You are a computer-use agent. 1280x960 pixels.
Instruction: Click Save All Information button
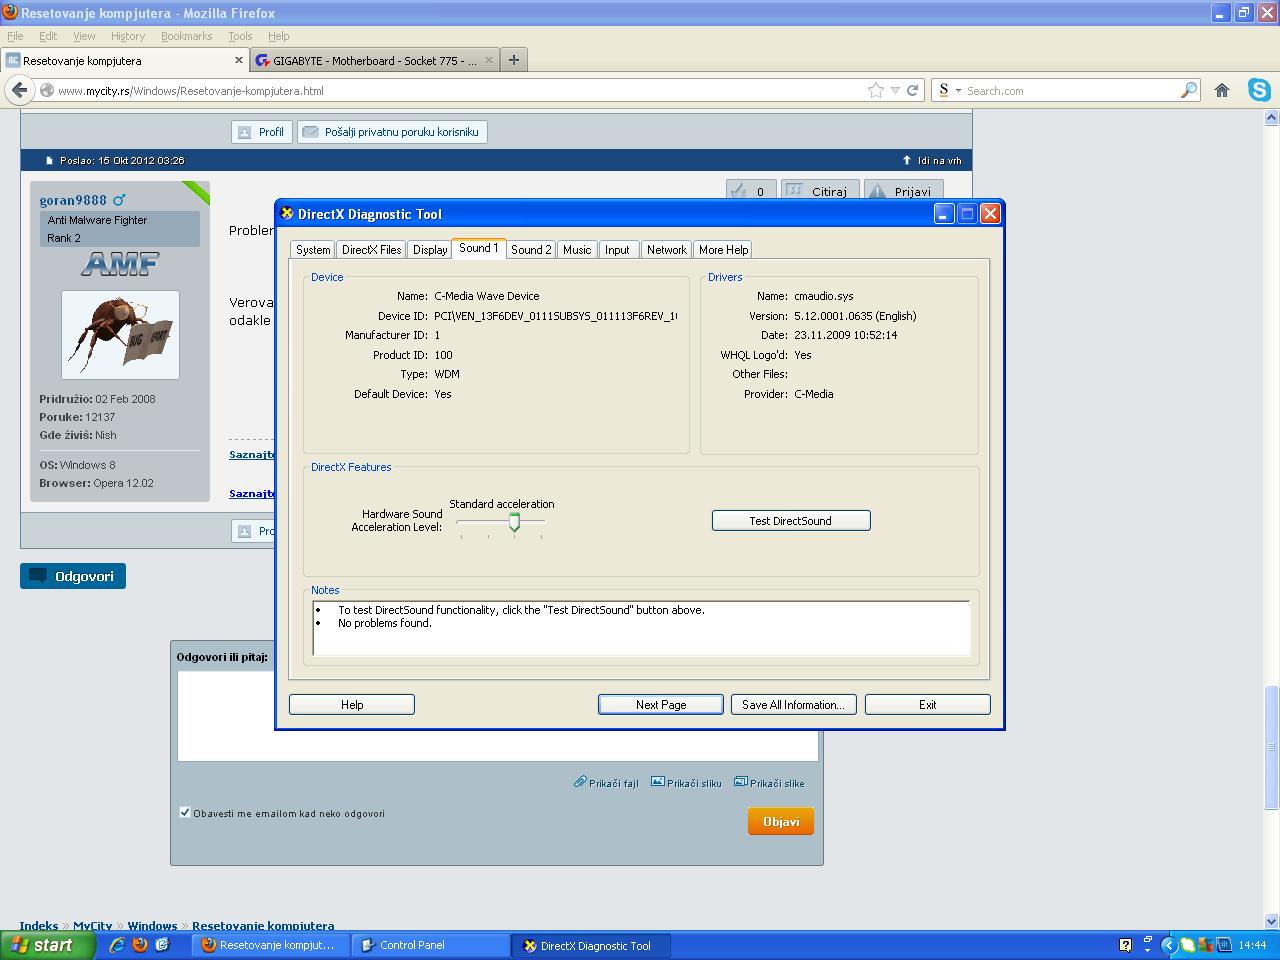(793, 705)
